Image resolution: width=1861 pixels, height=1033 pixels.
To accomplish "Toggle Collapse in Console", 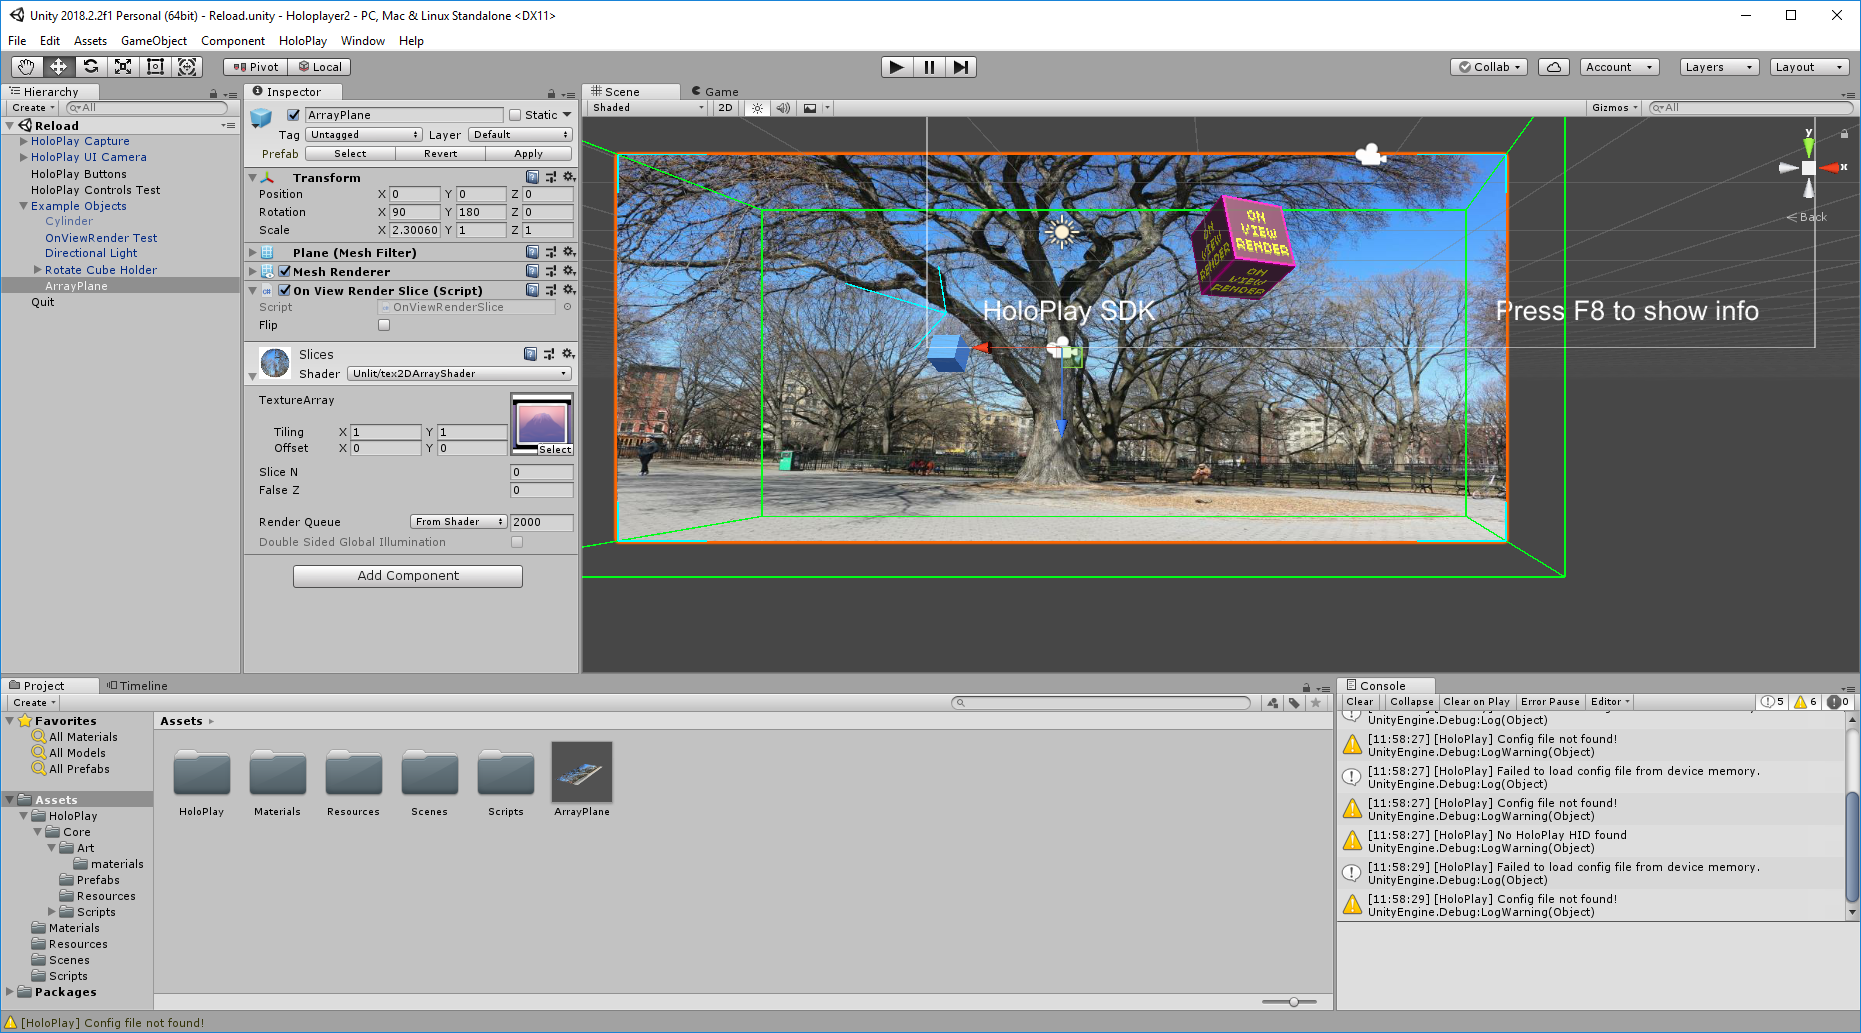I will click(x=1411, y=702).
